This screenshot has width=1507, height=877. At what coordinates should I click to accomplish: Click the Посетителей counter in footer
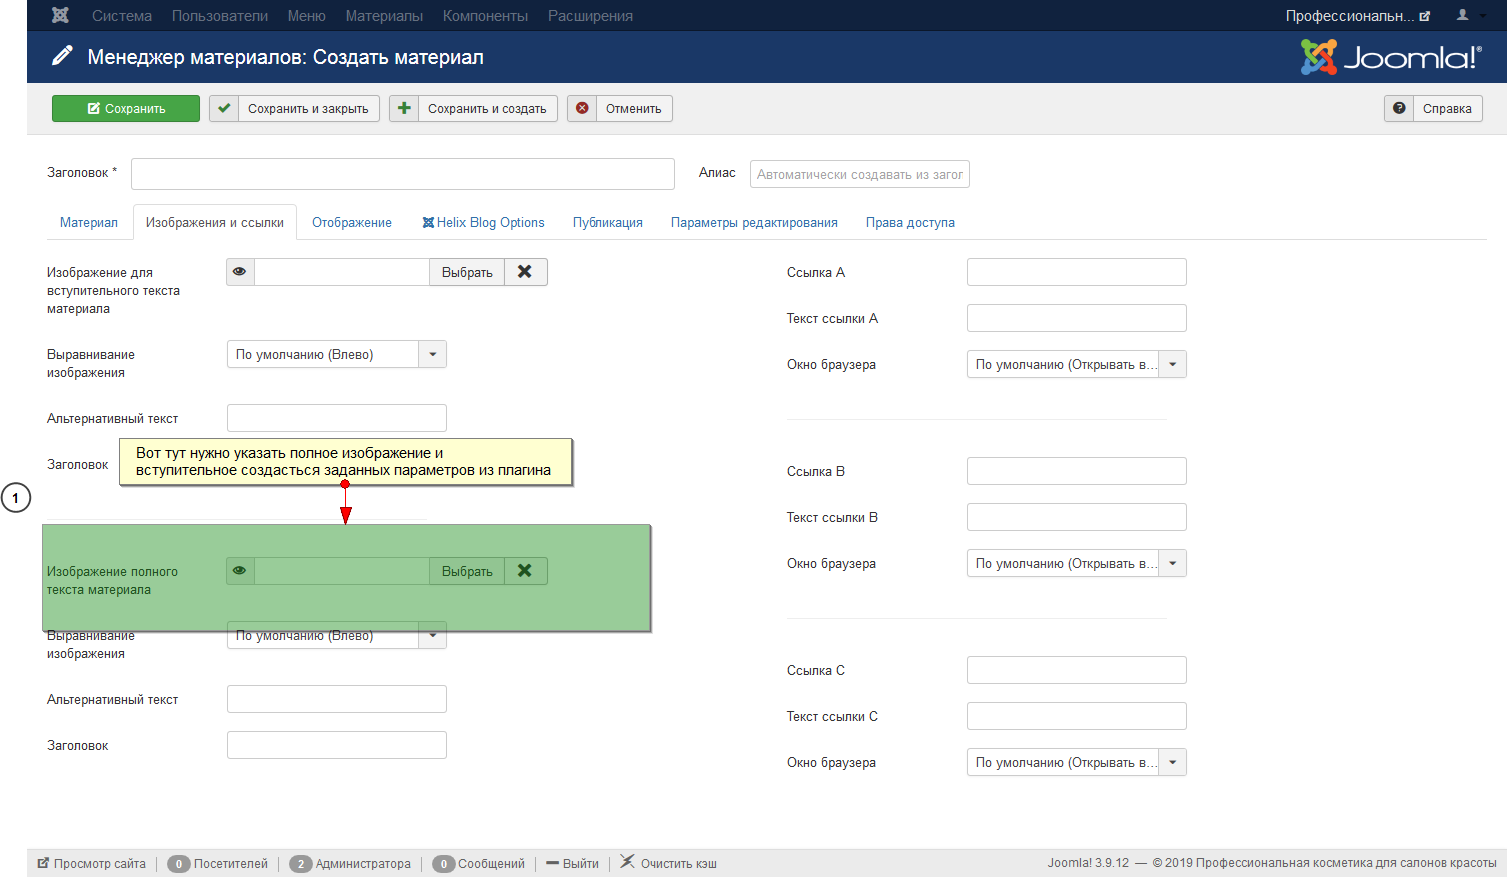coord(218,864)
